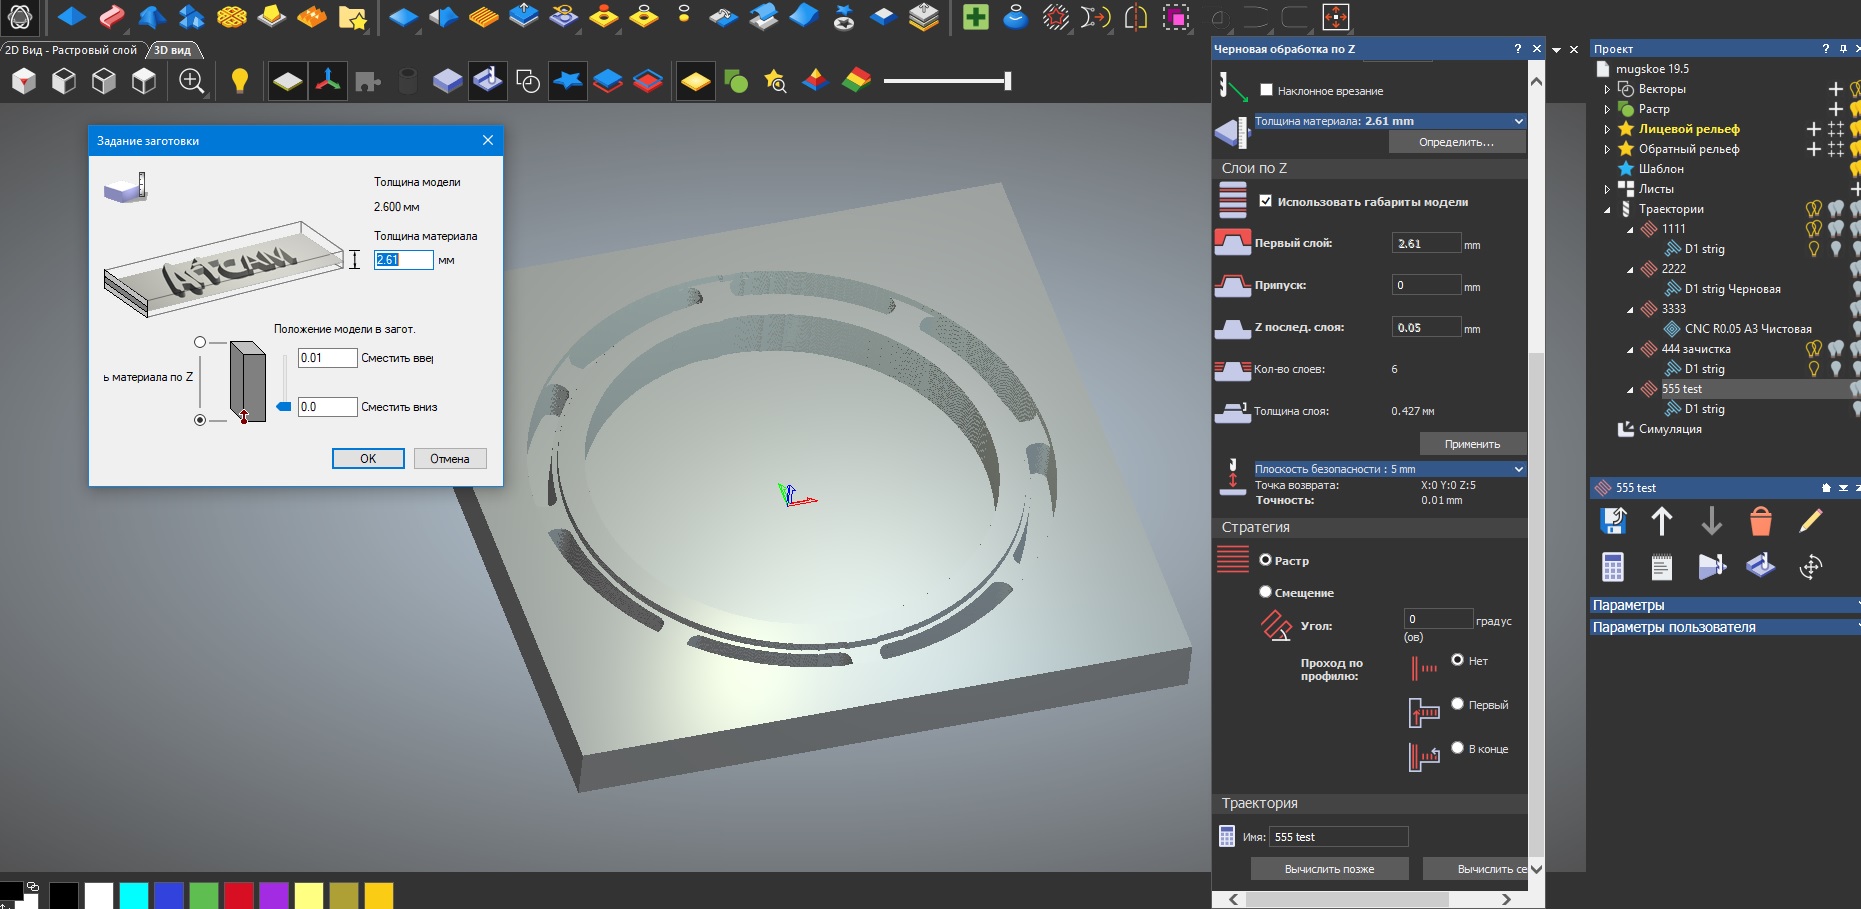Click OK in the Задание заготовки dialog
Viewport: 1861px width, 909px height.
tap(368, 458)
